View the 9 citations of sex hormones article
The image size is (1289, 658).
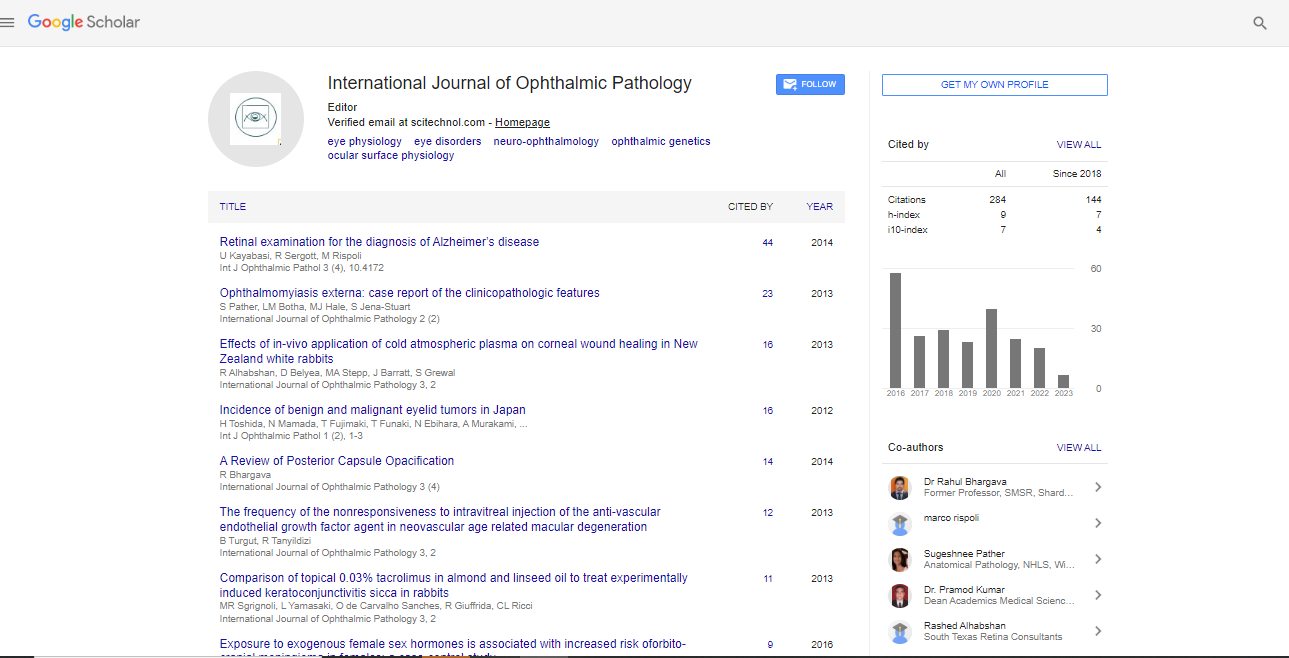coord(770,645)
